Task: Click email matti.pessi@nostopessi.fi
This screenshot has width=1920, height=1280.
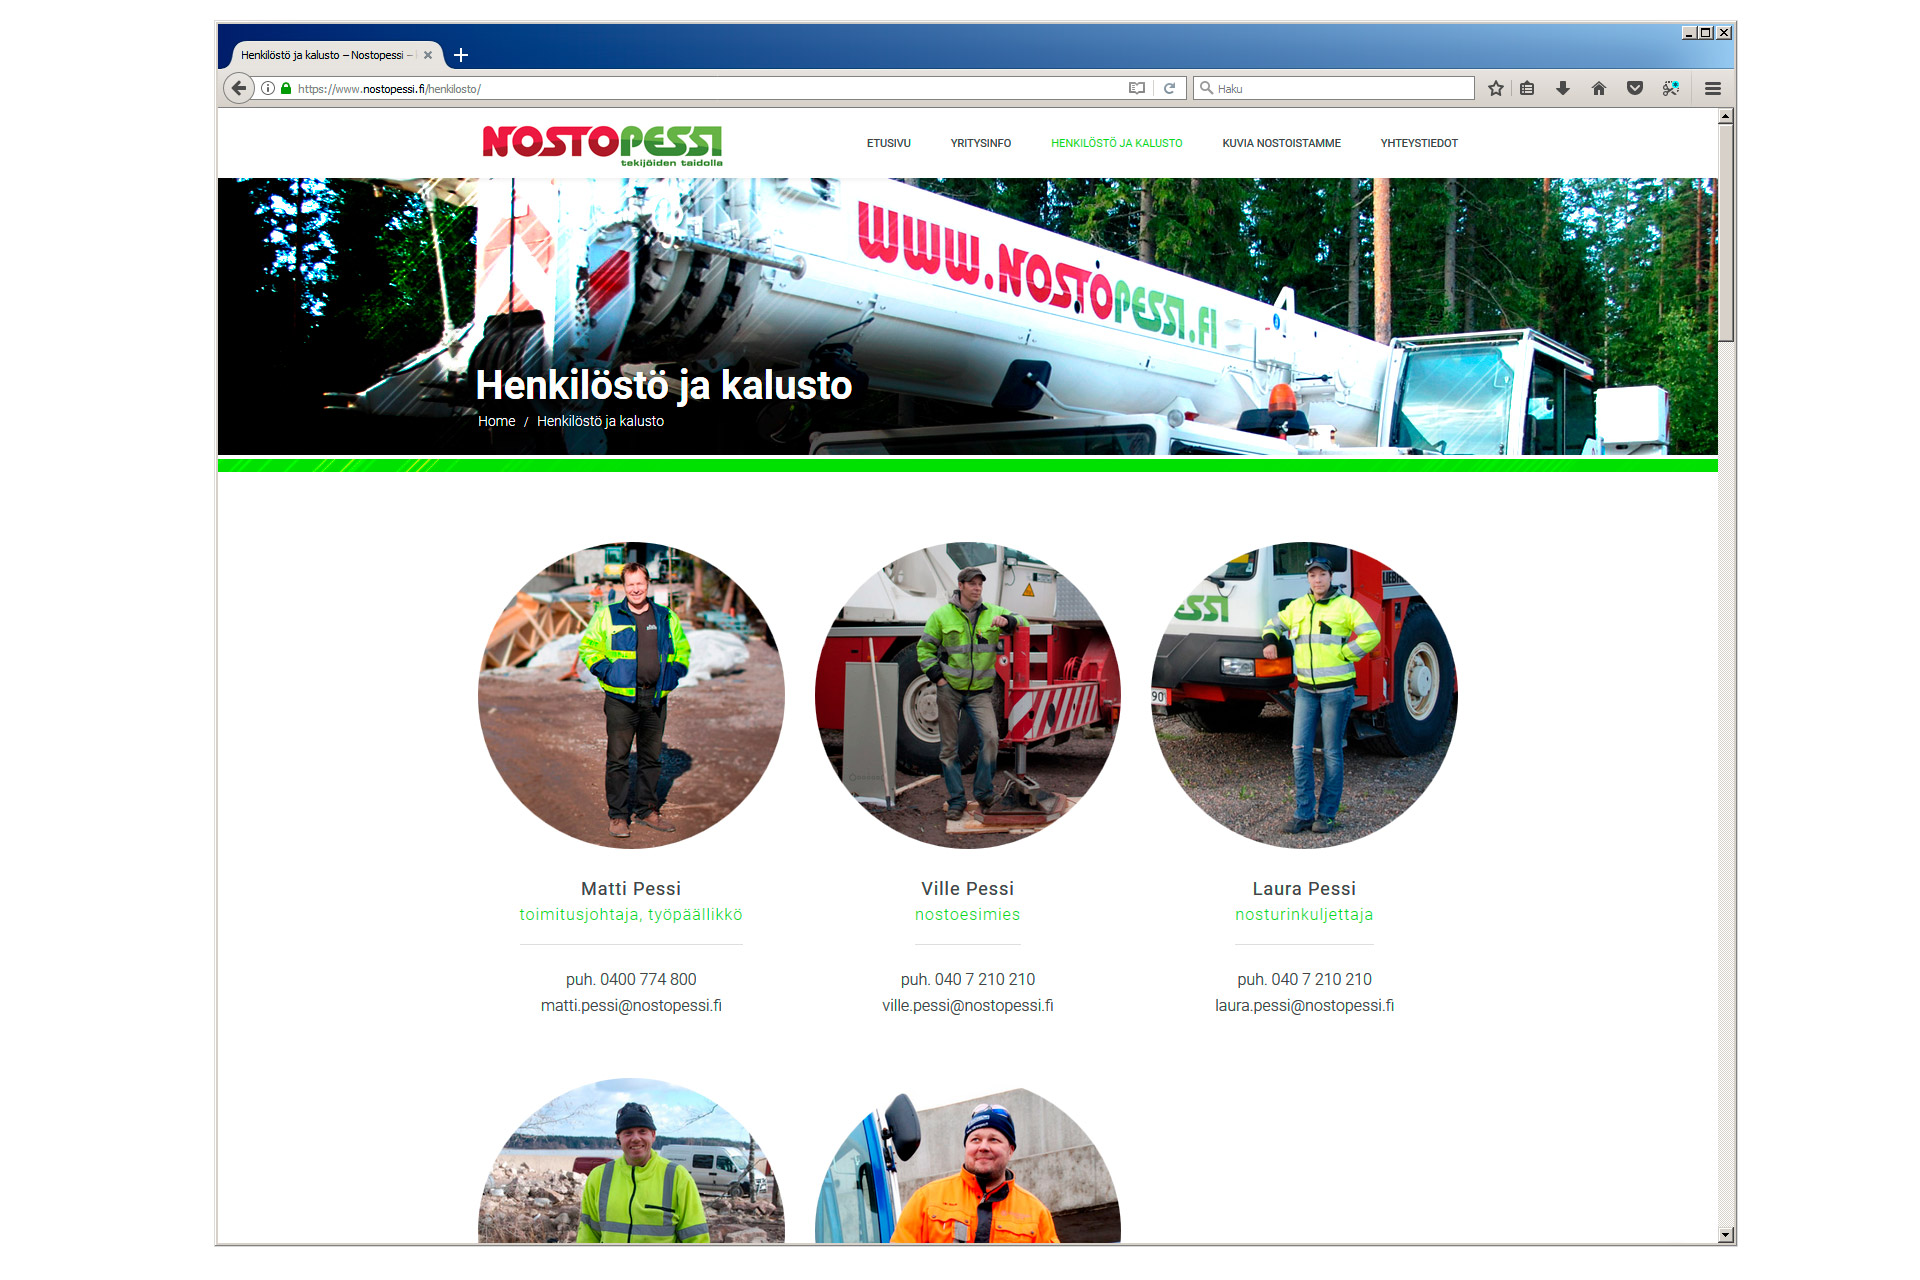Action: (x=631, y=1005)
